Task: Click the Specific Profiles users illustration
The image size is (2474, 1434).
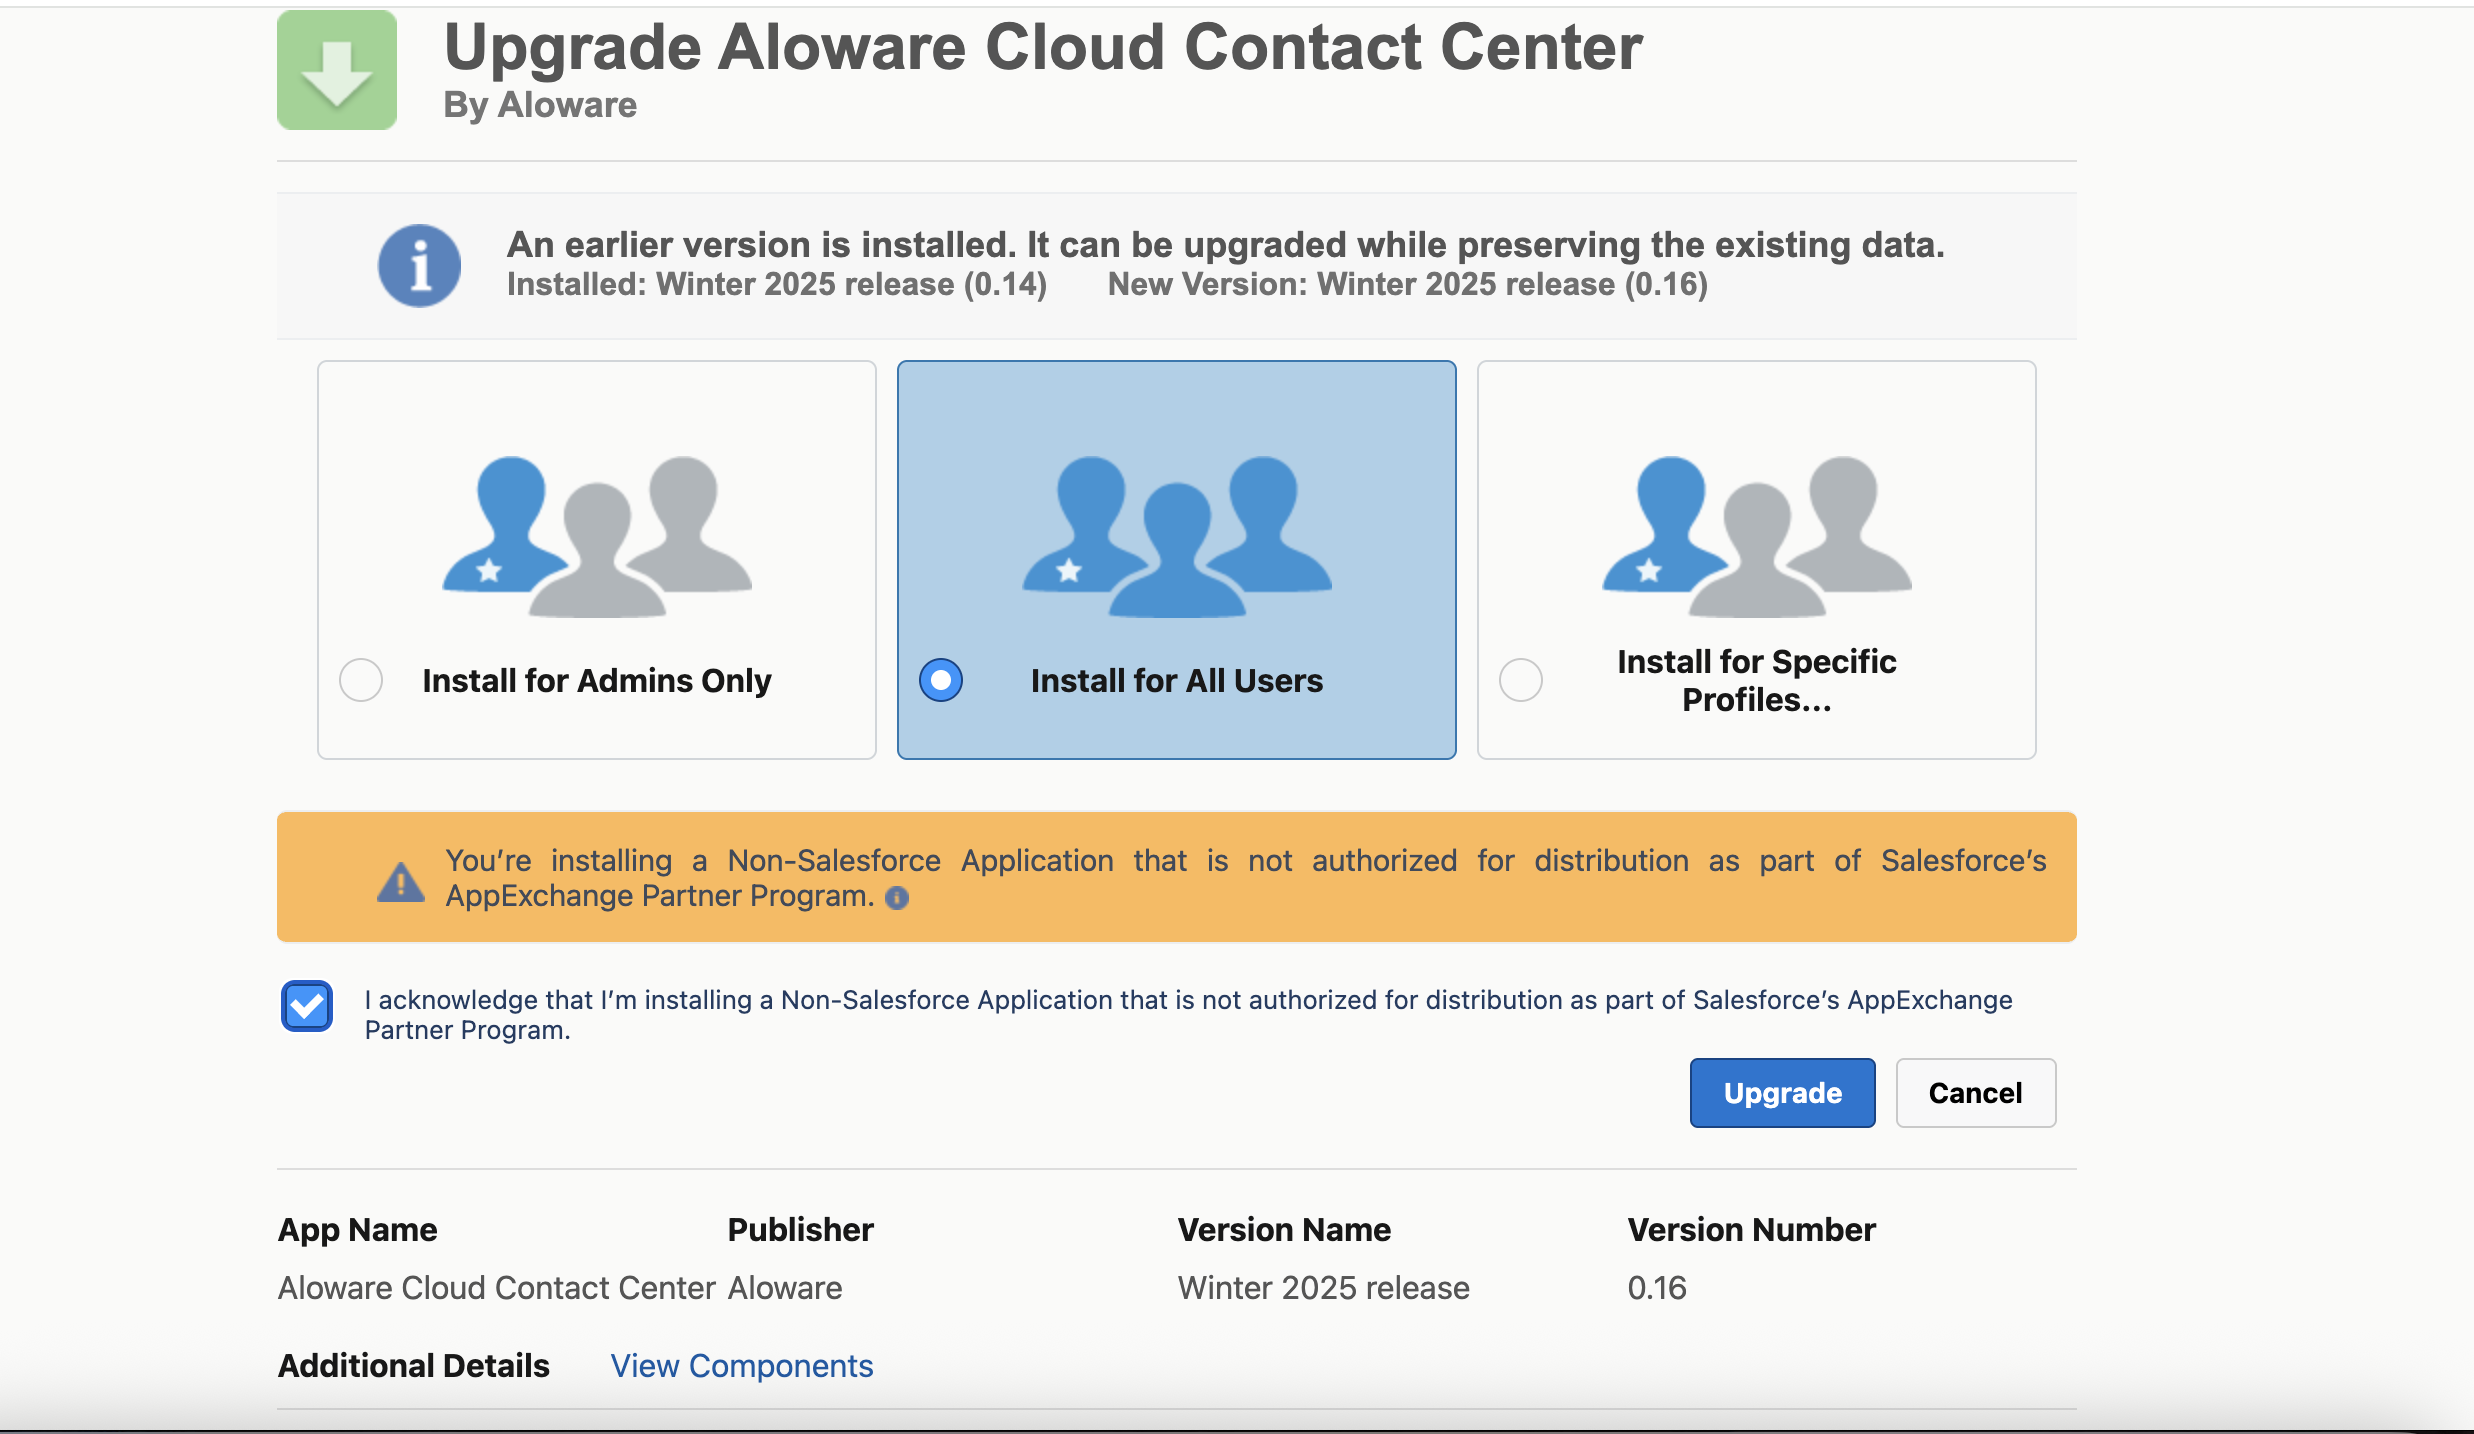Action: [x=1757, y=536]
